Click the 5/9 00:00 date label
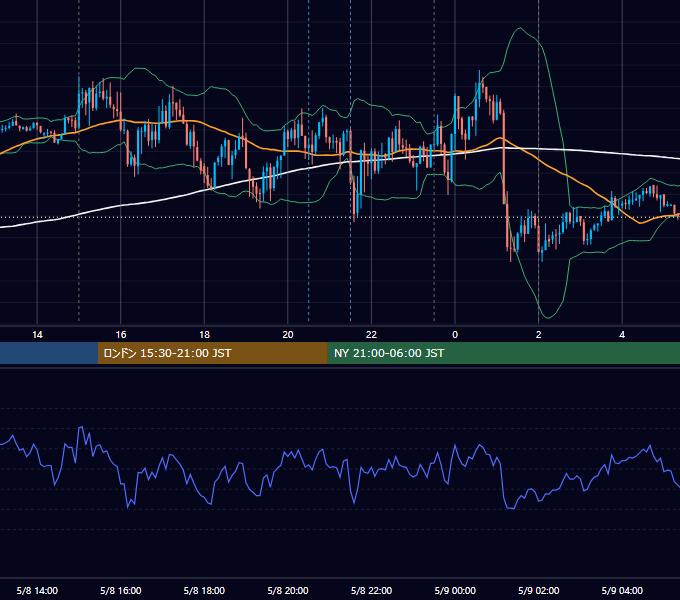The height and width of the screenshot is (600, 680). [455, 590]
